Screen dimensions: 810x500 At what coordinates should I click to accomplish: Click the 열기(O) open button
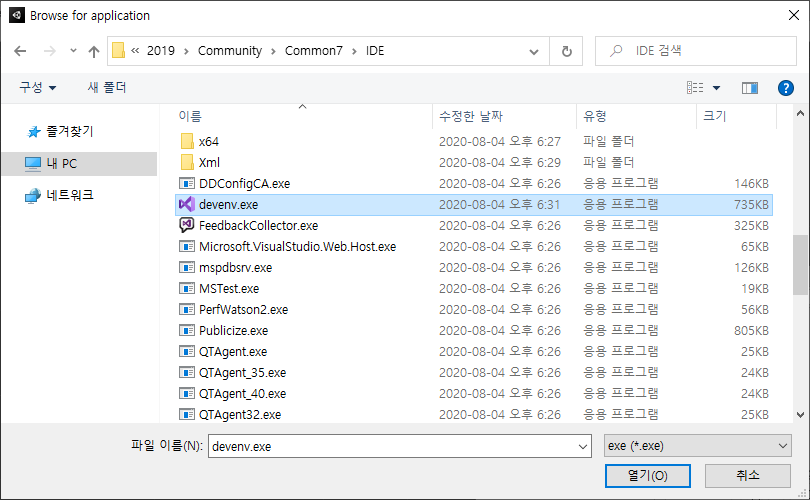point(647,475)
